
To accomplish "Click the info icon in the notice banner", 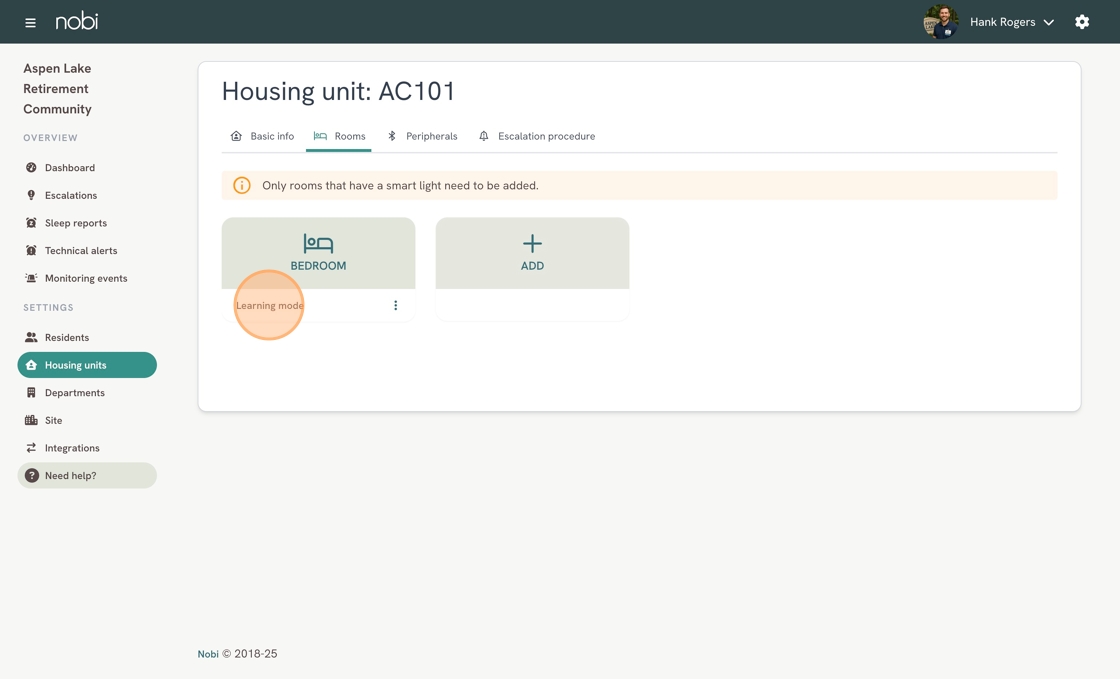I will coord(242,185).
